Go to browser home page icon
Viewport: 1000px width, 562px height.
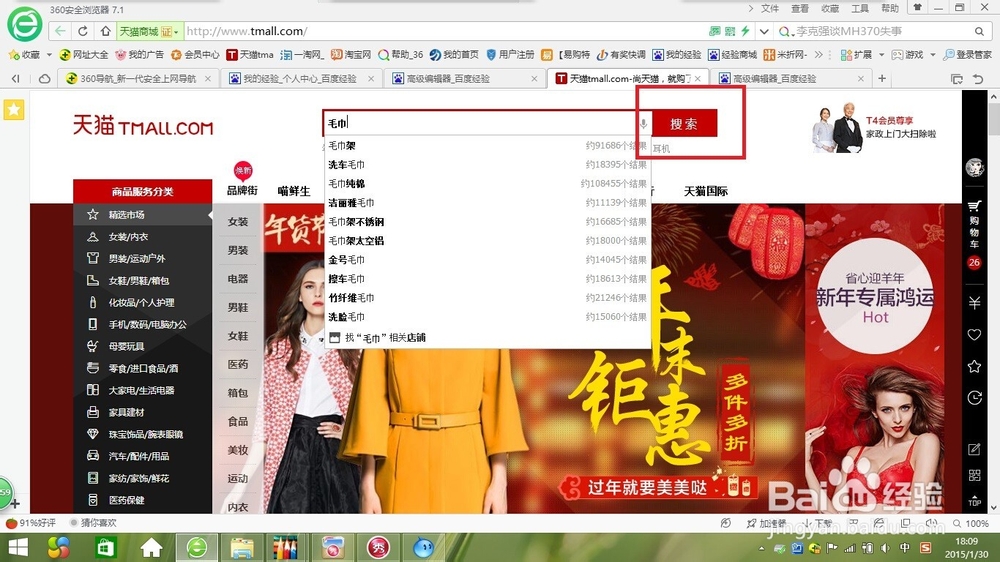click(105, 31)
